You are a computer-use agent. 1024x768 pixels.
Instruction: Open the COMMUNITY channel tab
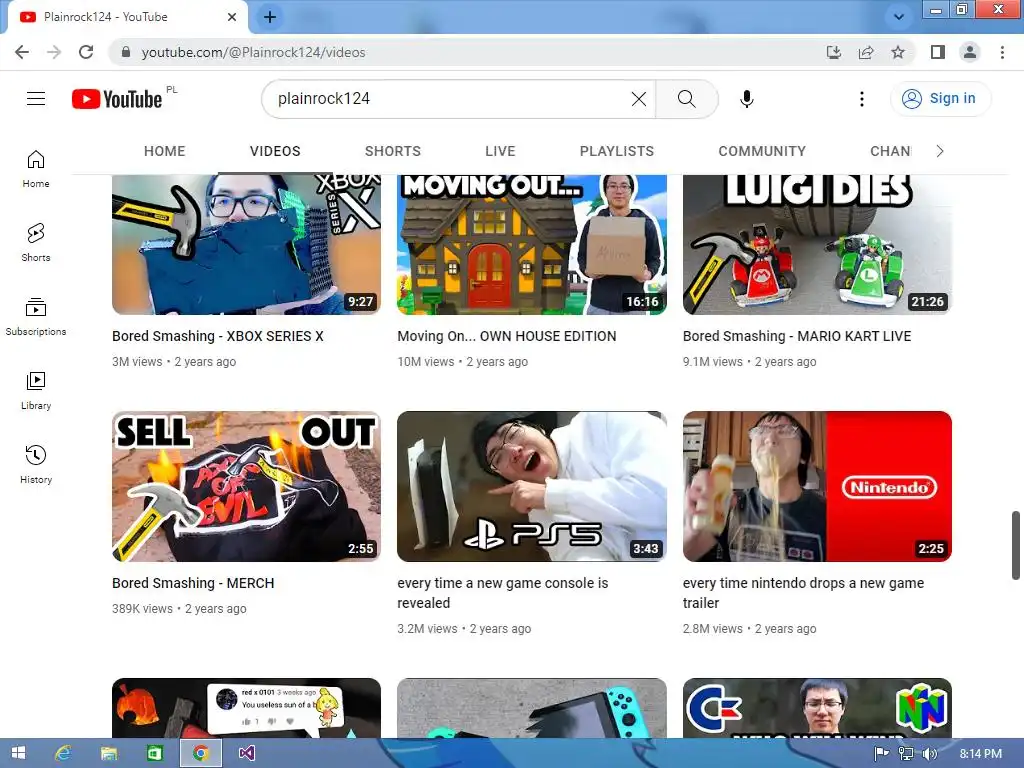[x=762, y=152]
